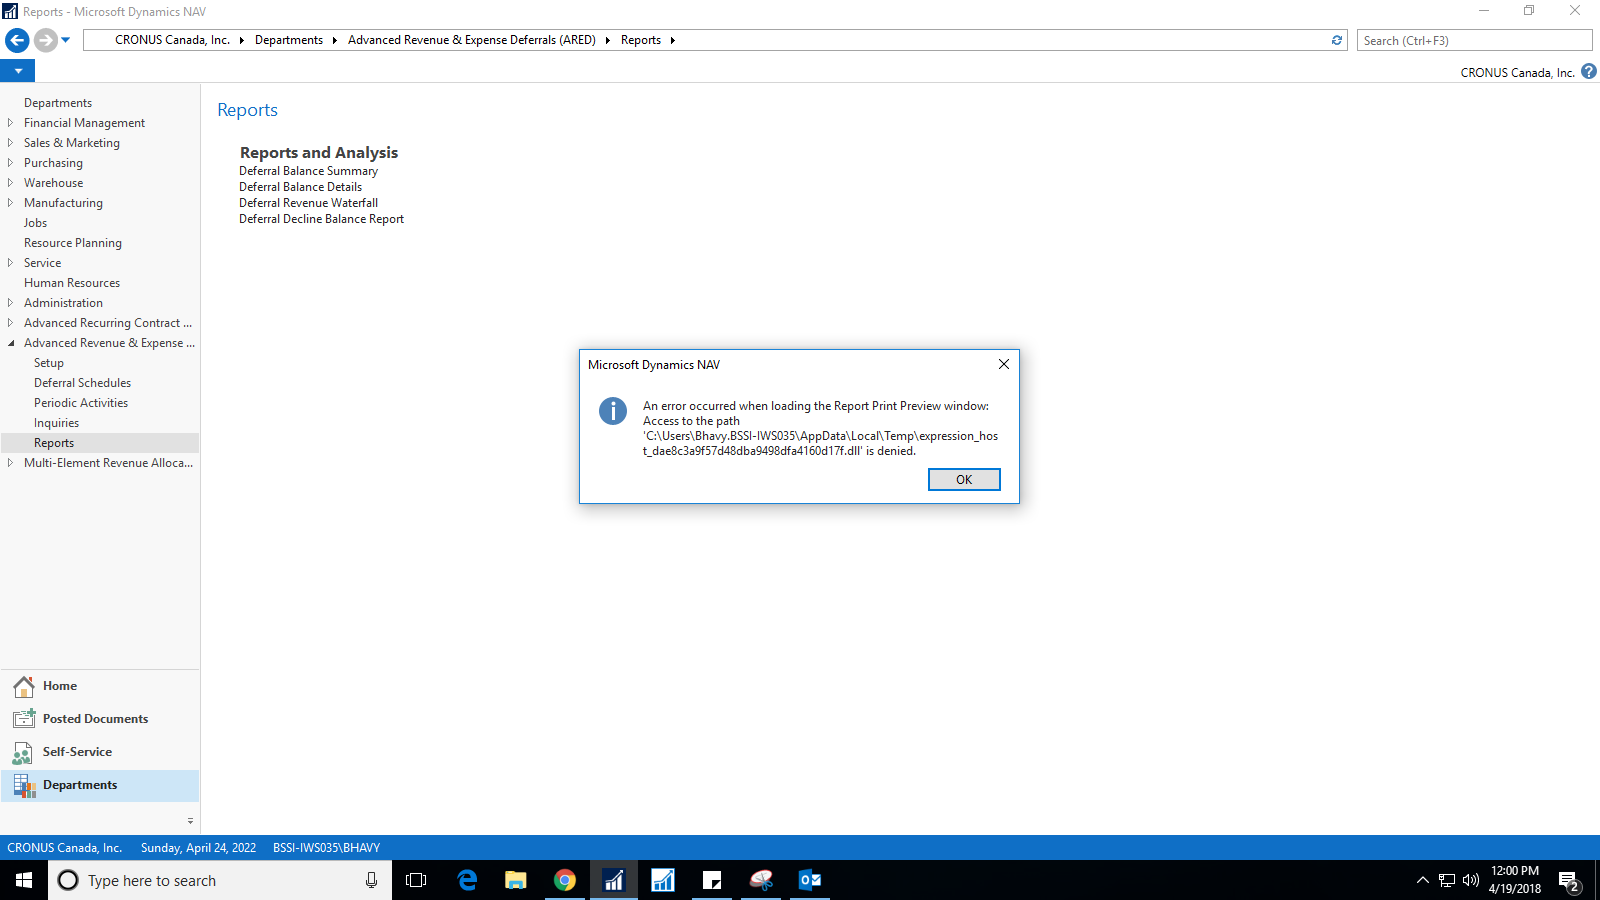Click OK in the error dialog
Image resolution: width=1600 pixels, height=900 pixels.
(964, 480)
